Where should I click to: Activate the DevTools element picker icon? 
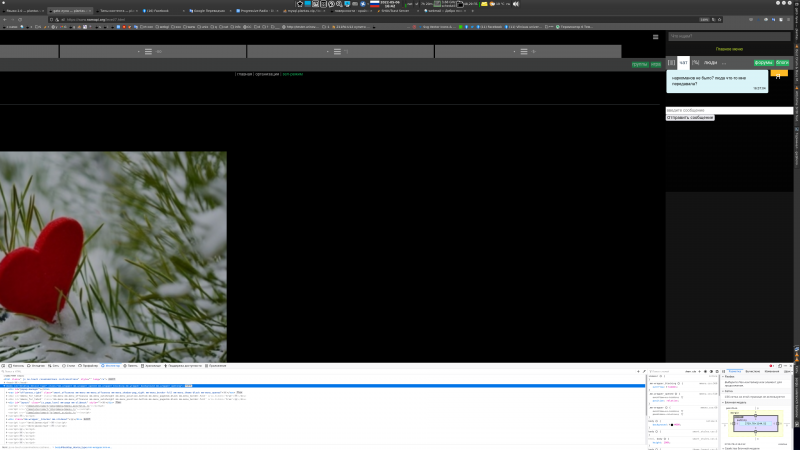pyautogui.click(x=3, y=366)
